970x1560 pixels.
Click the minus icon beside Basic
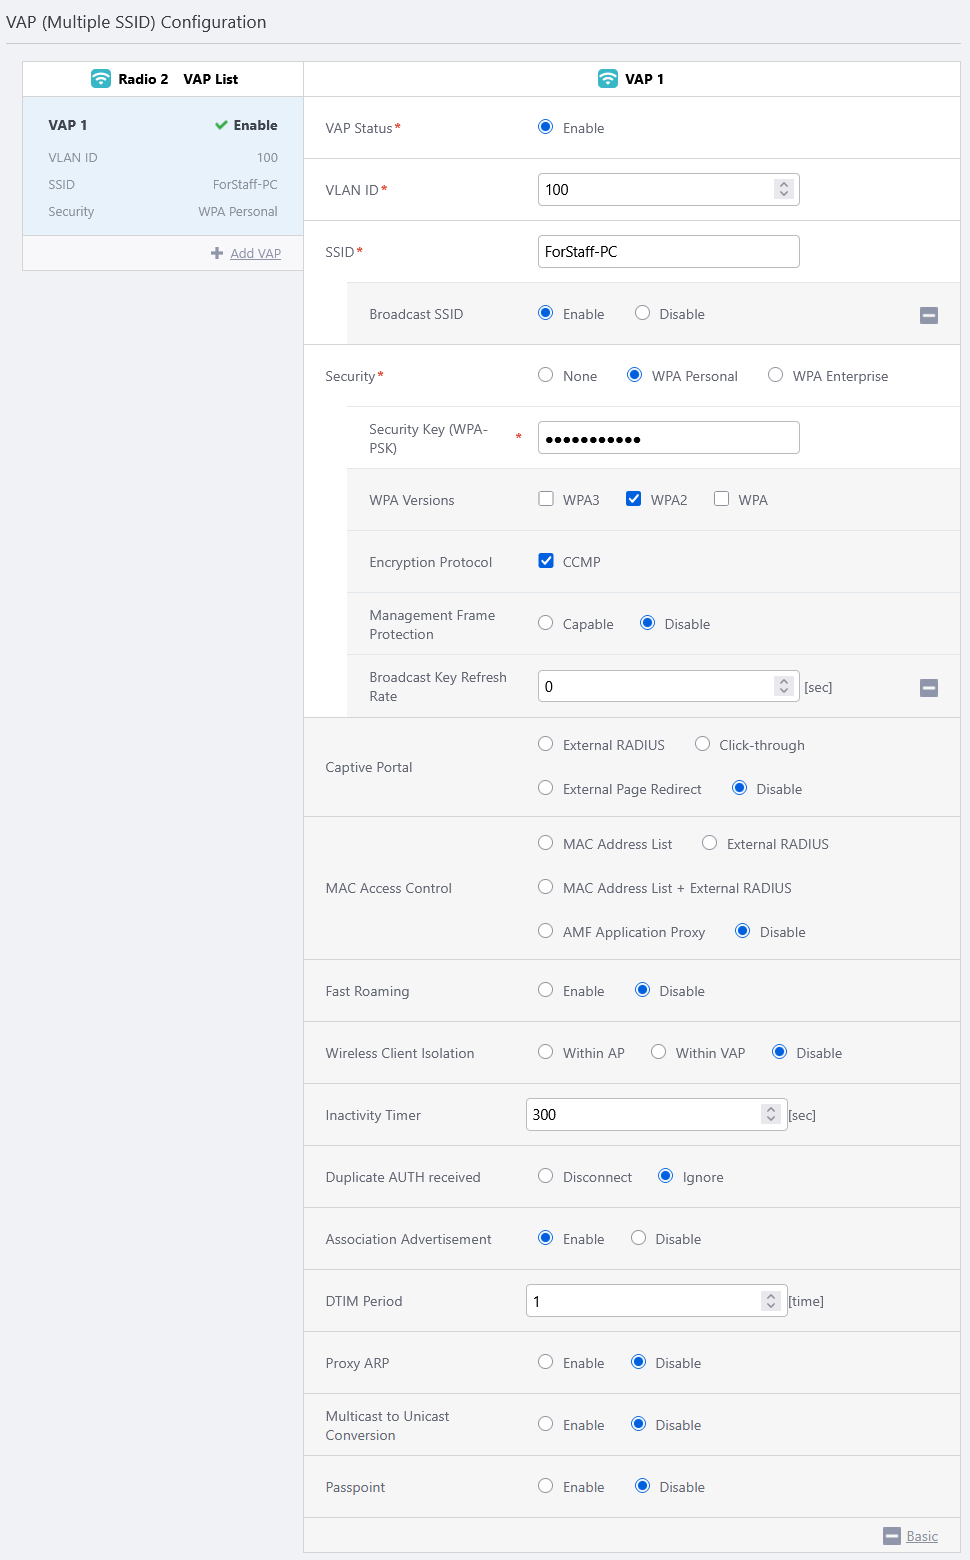(x=892, y=1536)
